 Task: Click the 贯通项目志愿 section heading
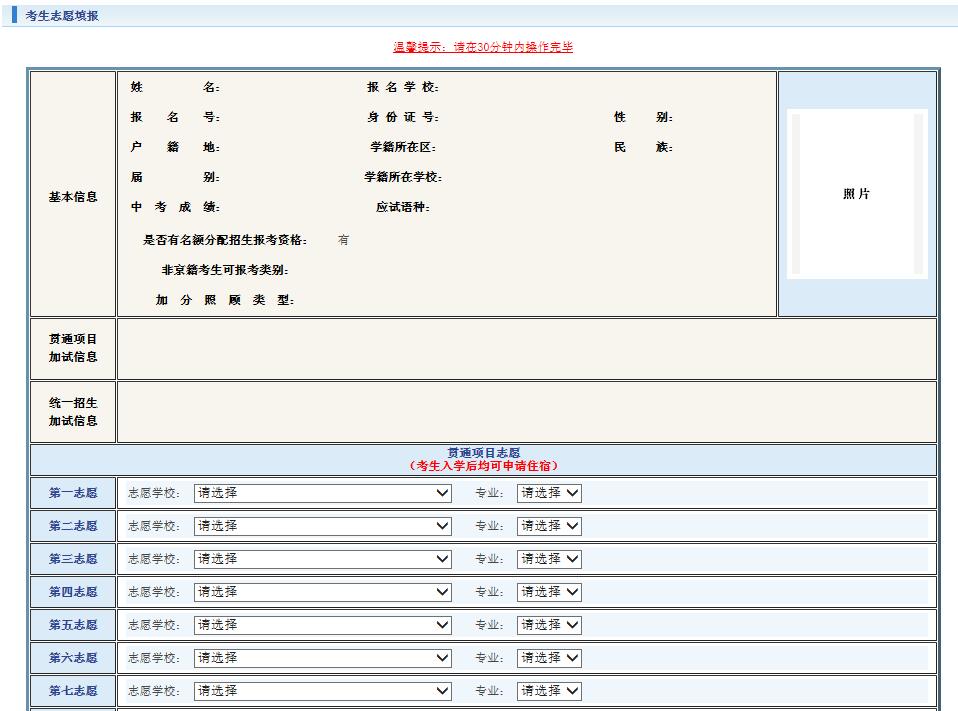pos(483,453)
